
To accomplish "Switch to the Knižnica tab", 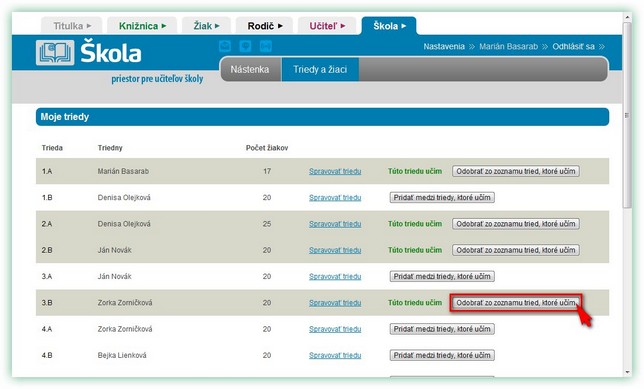I will [142, 26].
